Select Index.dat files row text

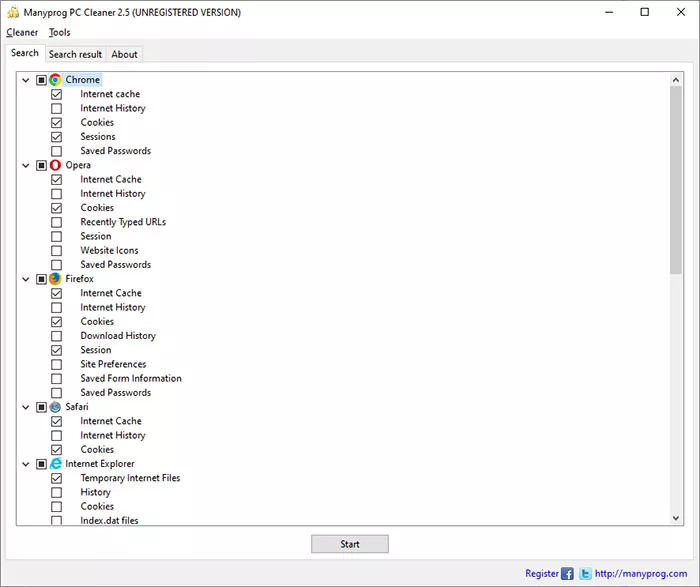[109, 520]
